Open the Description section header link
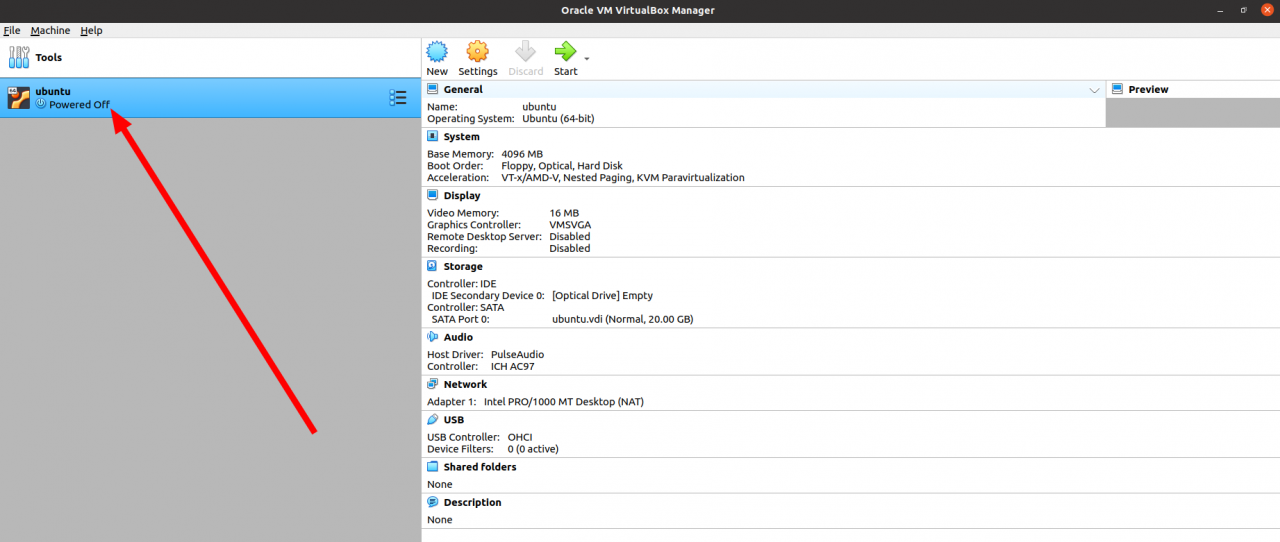1280x542 pixels. pos(473,503)
